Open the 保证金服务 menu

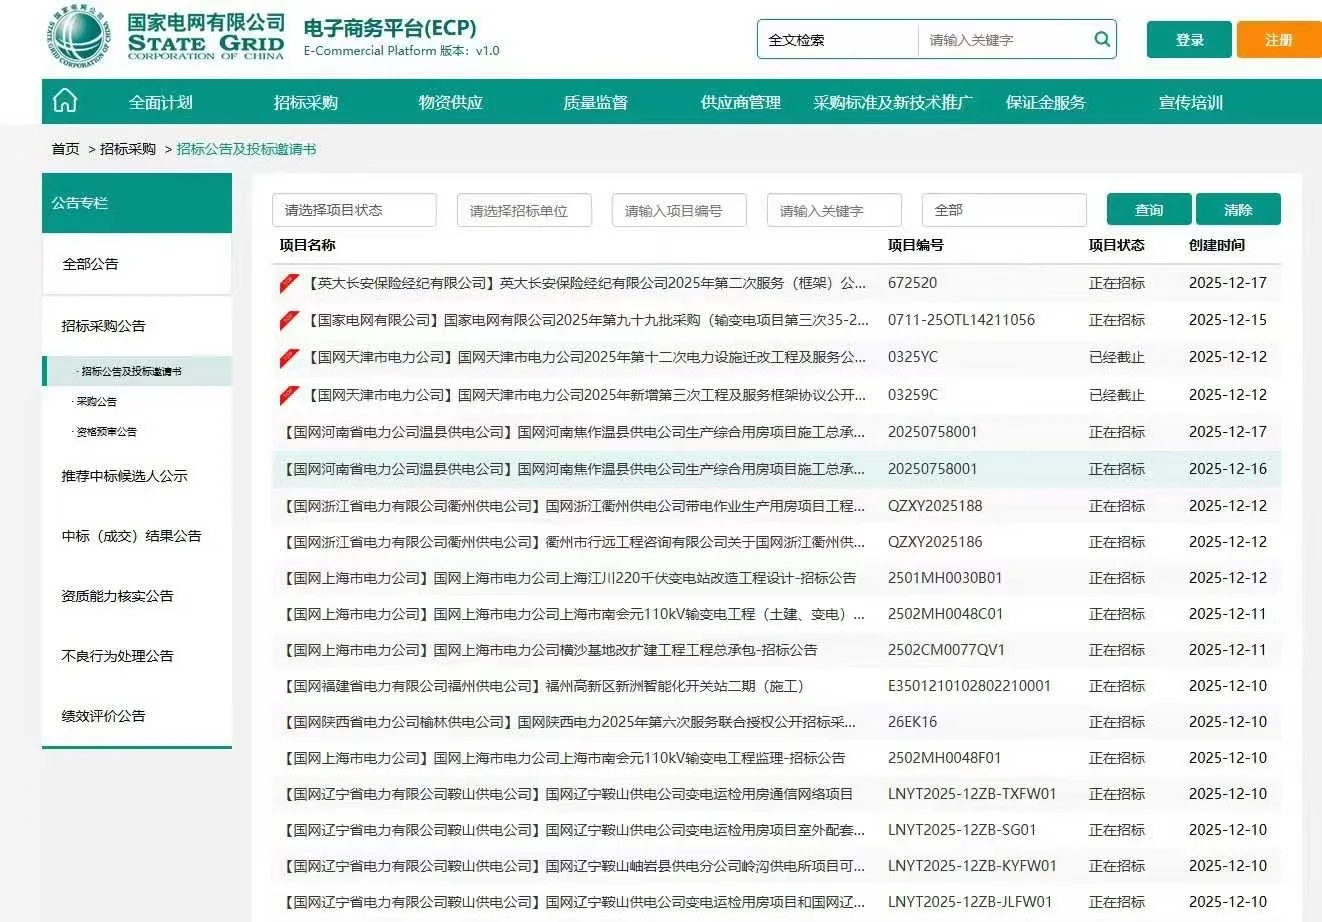(x=1046, y=102)
